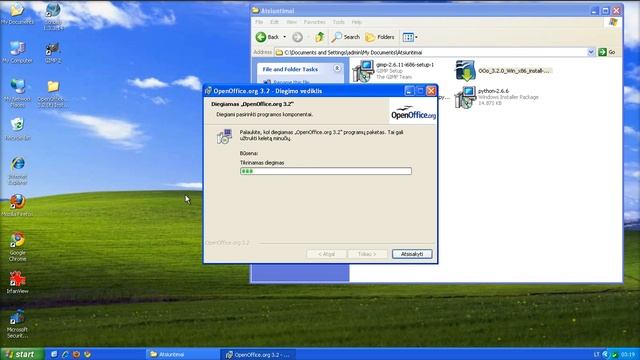Select the python-2.6.6 installer package
The width and height of the screenshot is (640, 360).
click(x=497, y=97)
